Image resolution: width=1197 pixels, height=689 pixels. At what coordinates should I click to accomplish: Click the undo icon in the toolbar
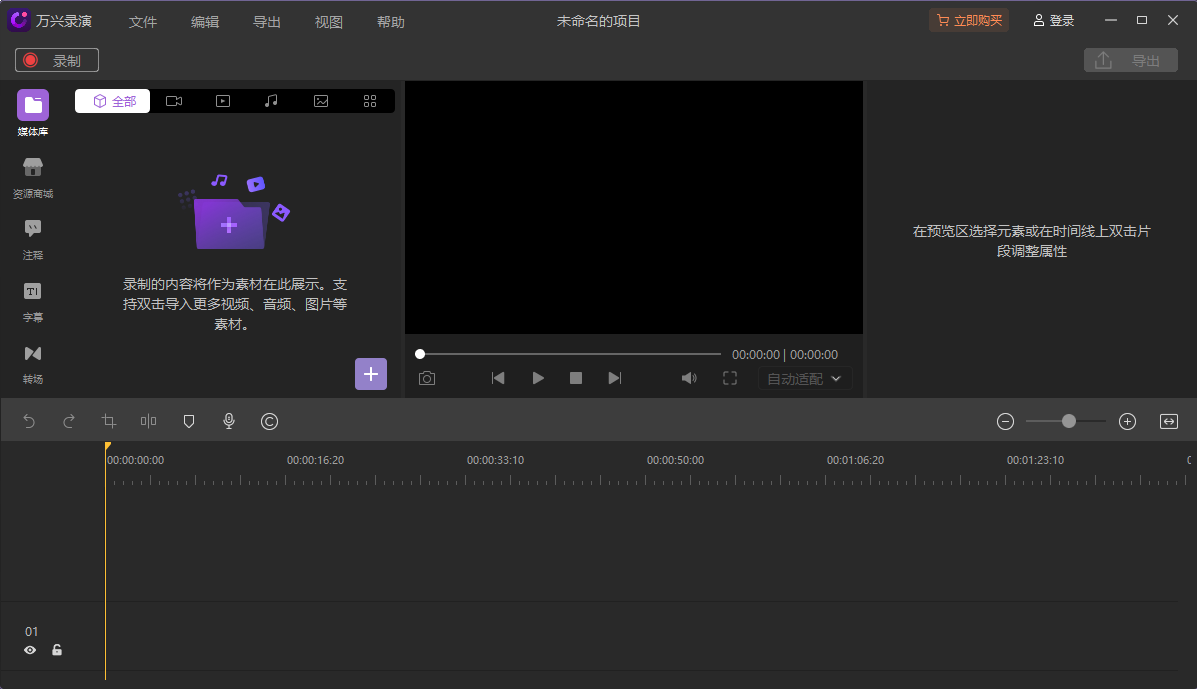pyautogui.click(x=29, y=421)
